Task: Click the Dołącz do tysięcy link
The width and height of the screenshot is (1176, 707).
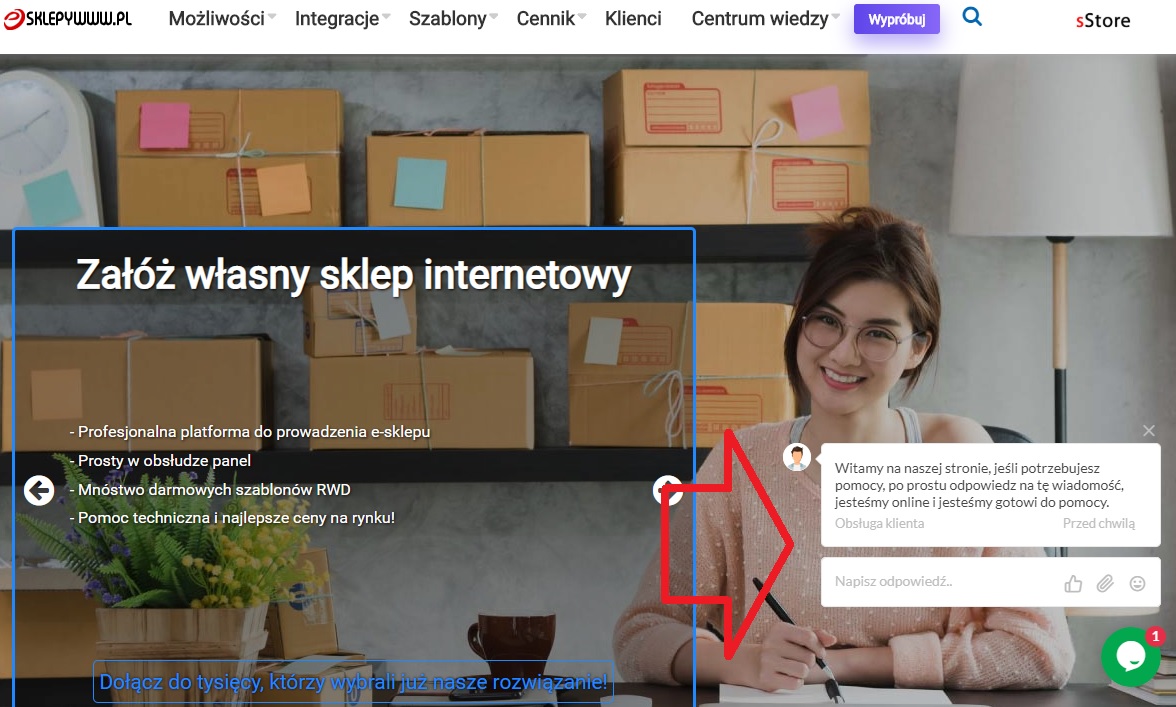Action: 353,682
